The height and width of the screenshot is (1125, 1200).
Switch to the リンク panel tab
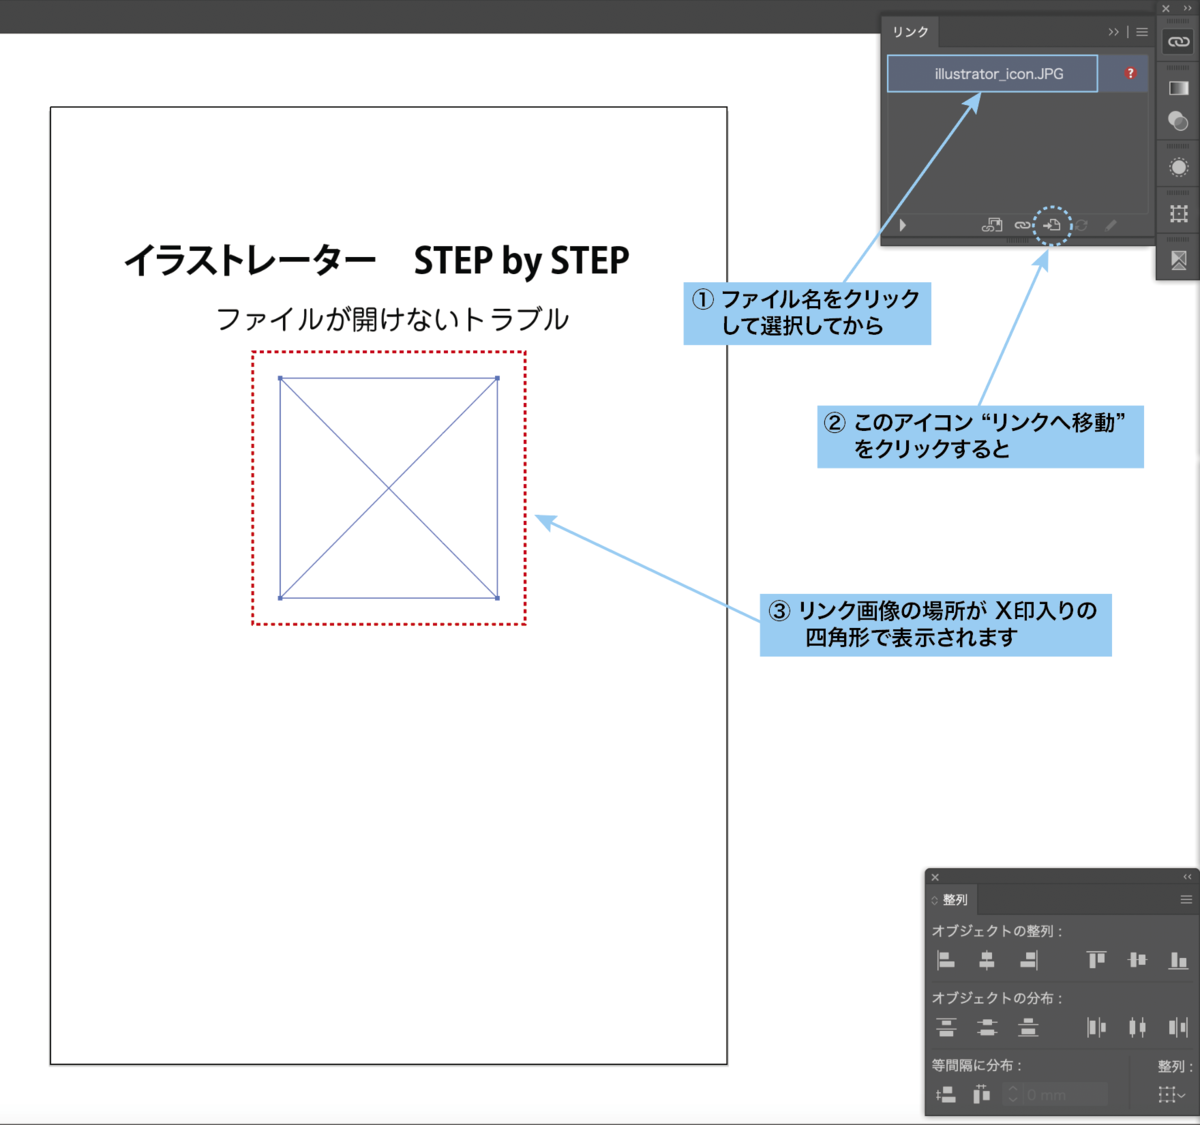[x=909, y=31]
